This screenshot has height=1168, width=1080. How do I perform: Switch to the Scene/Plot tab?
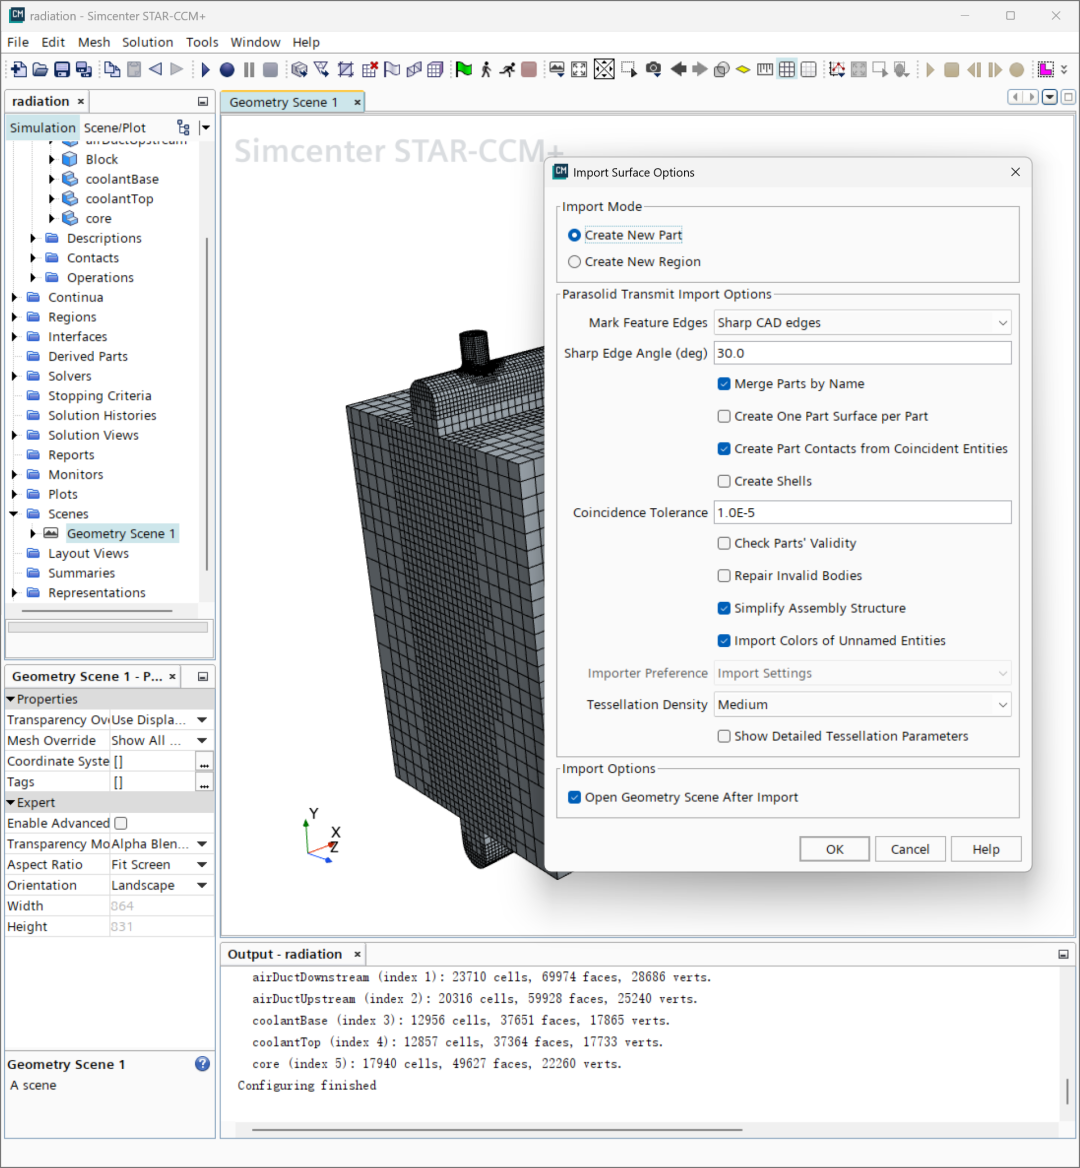pyautogui.click(x=115, y=127)
